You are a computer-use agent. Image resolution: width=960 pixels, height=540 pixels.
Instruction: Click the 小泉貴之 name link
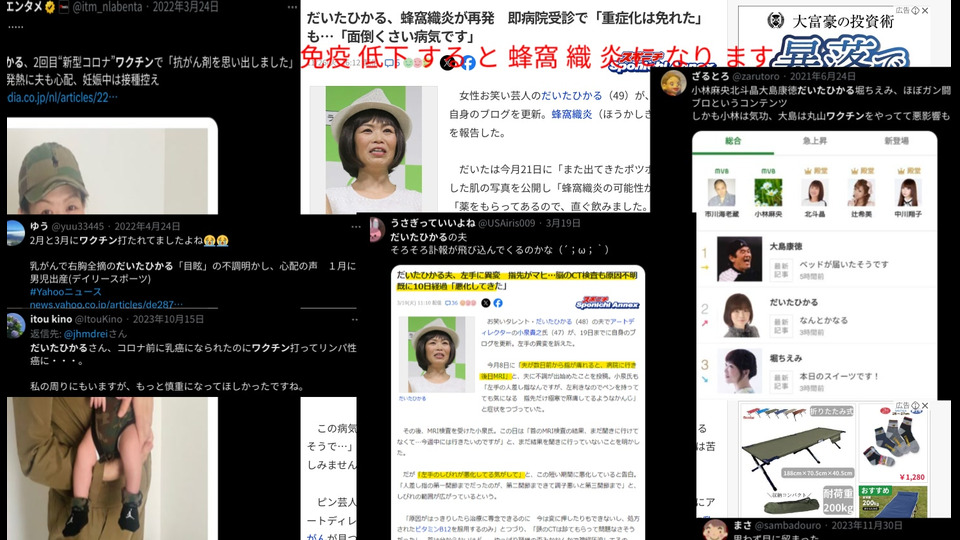click(x=529, y=332)
